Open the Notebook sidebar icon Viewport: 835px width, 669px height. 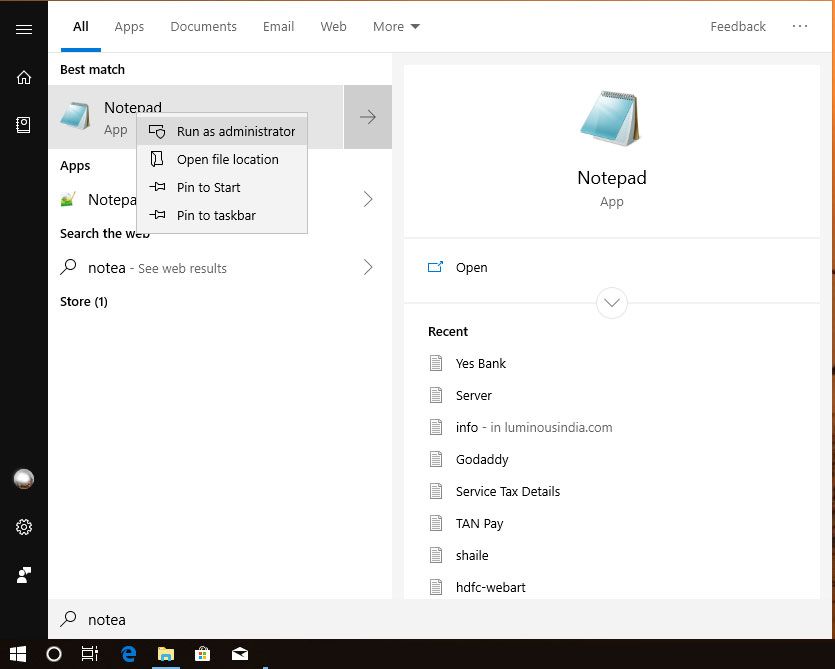coord(23,125)
